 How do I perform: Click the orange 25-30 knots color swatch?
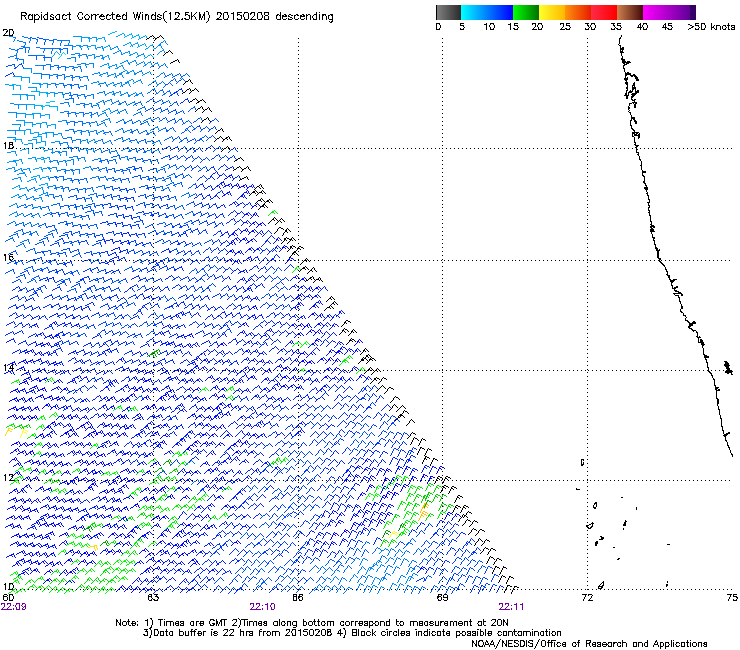pyautogui.click(x=578, y=12)
